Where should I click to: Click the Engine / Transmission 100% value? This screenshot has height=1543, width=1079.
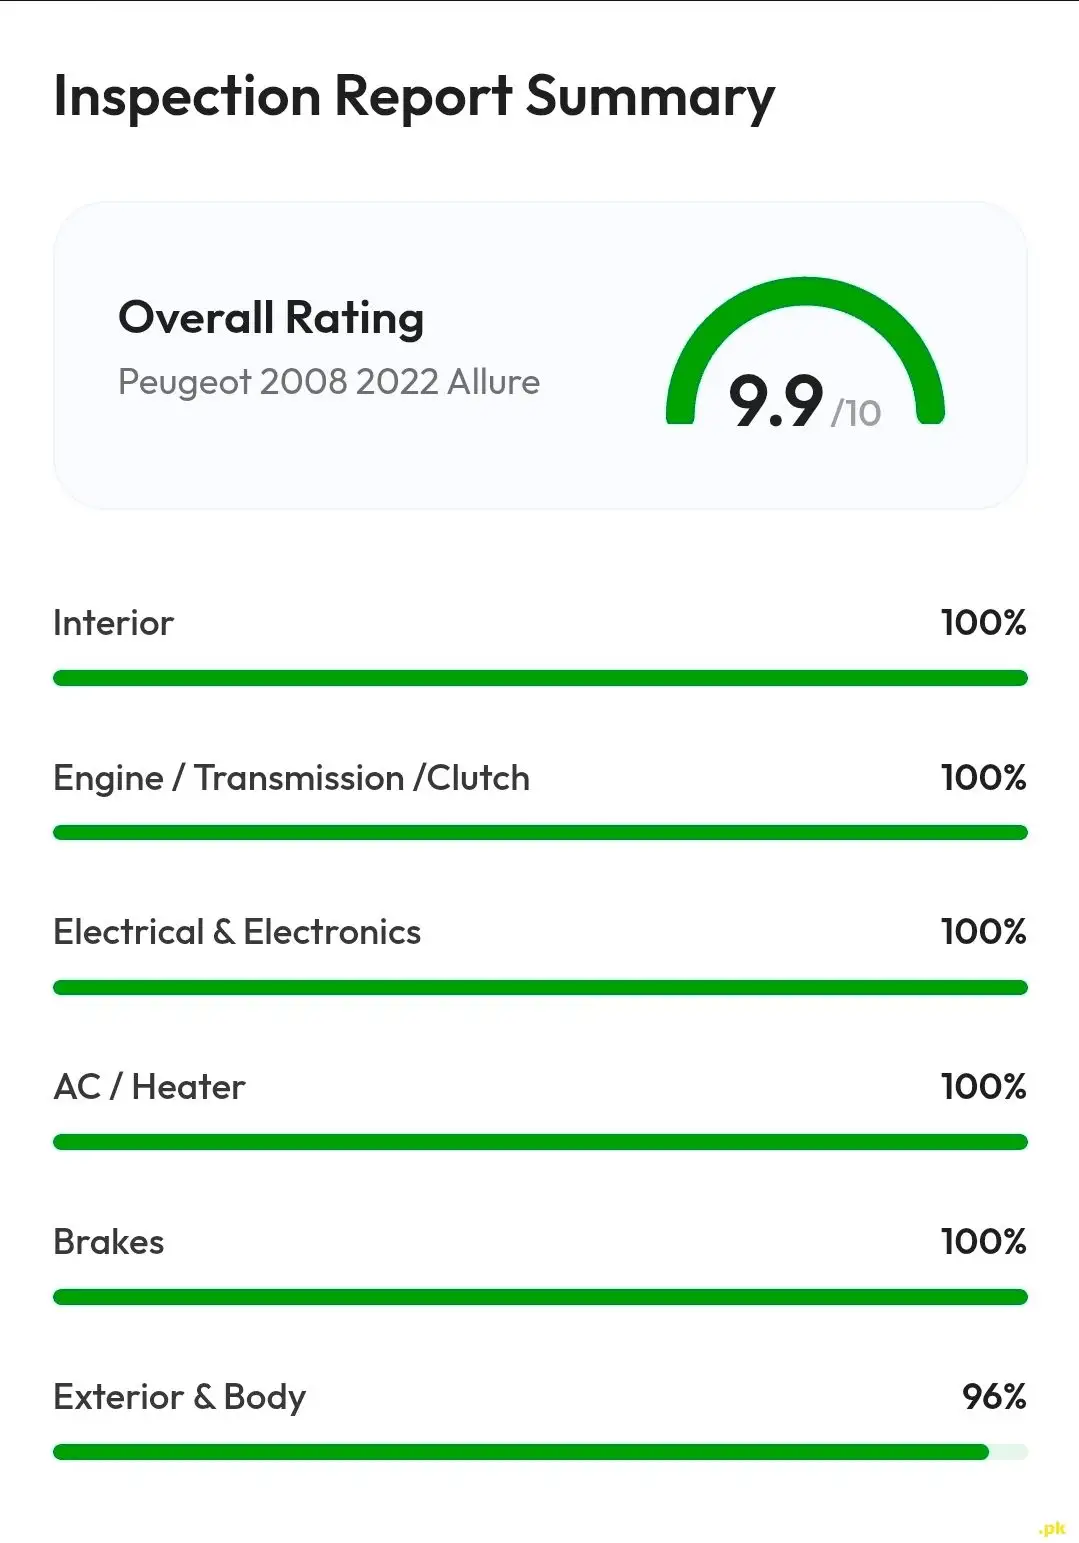(x=983, y=778)
